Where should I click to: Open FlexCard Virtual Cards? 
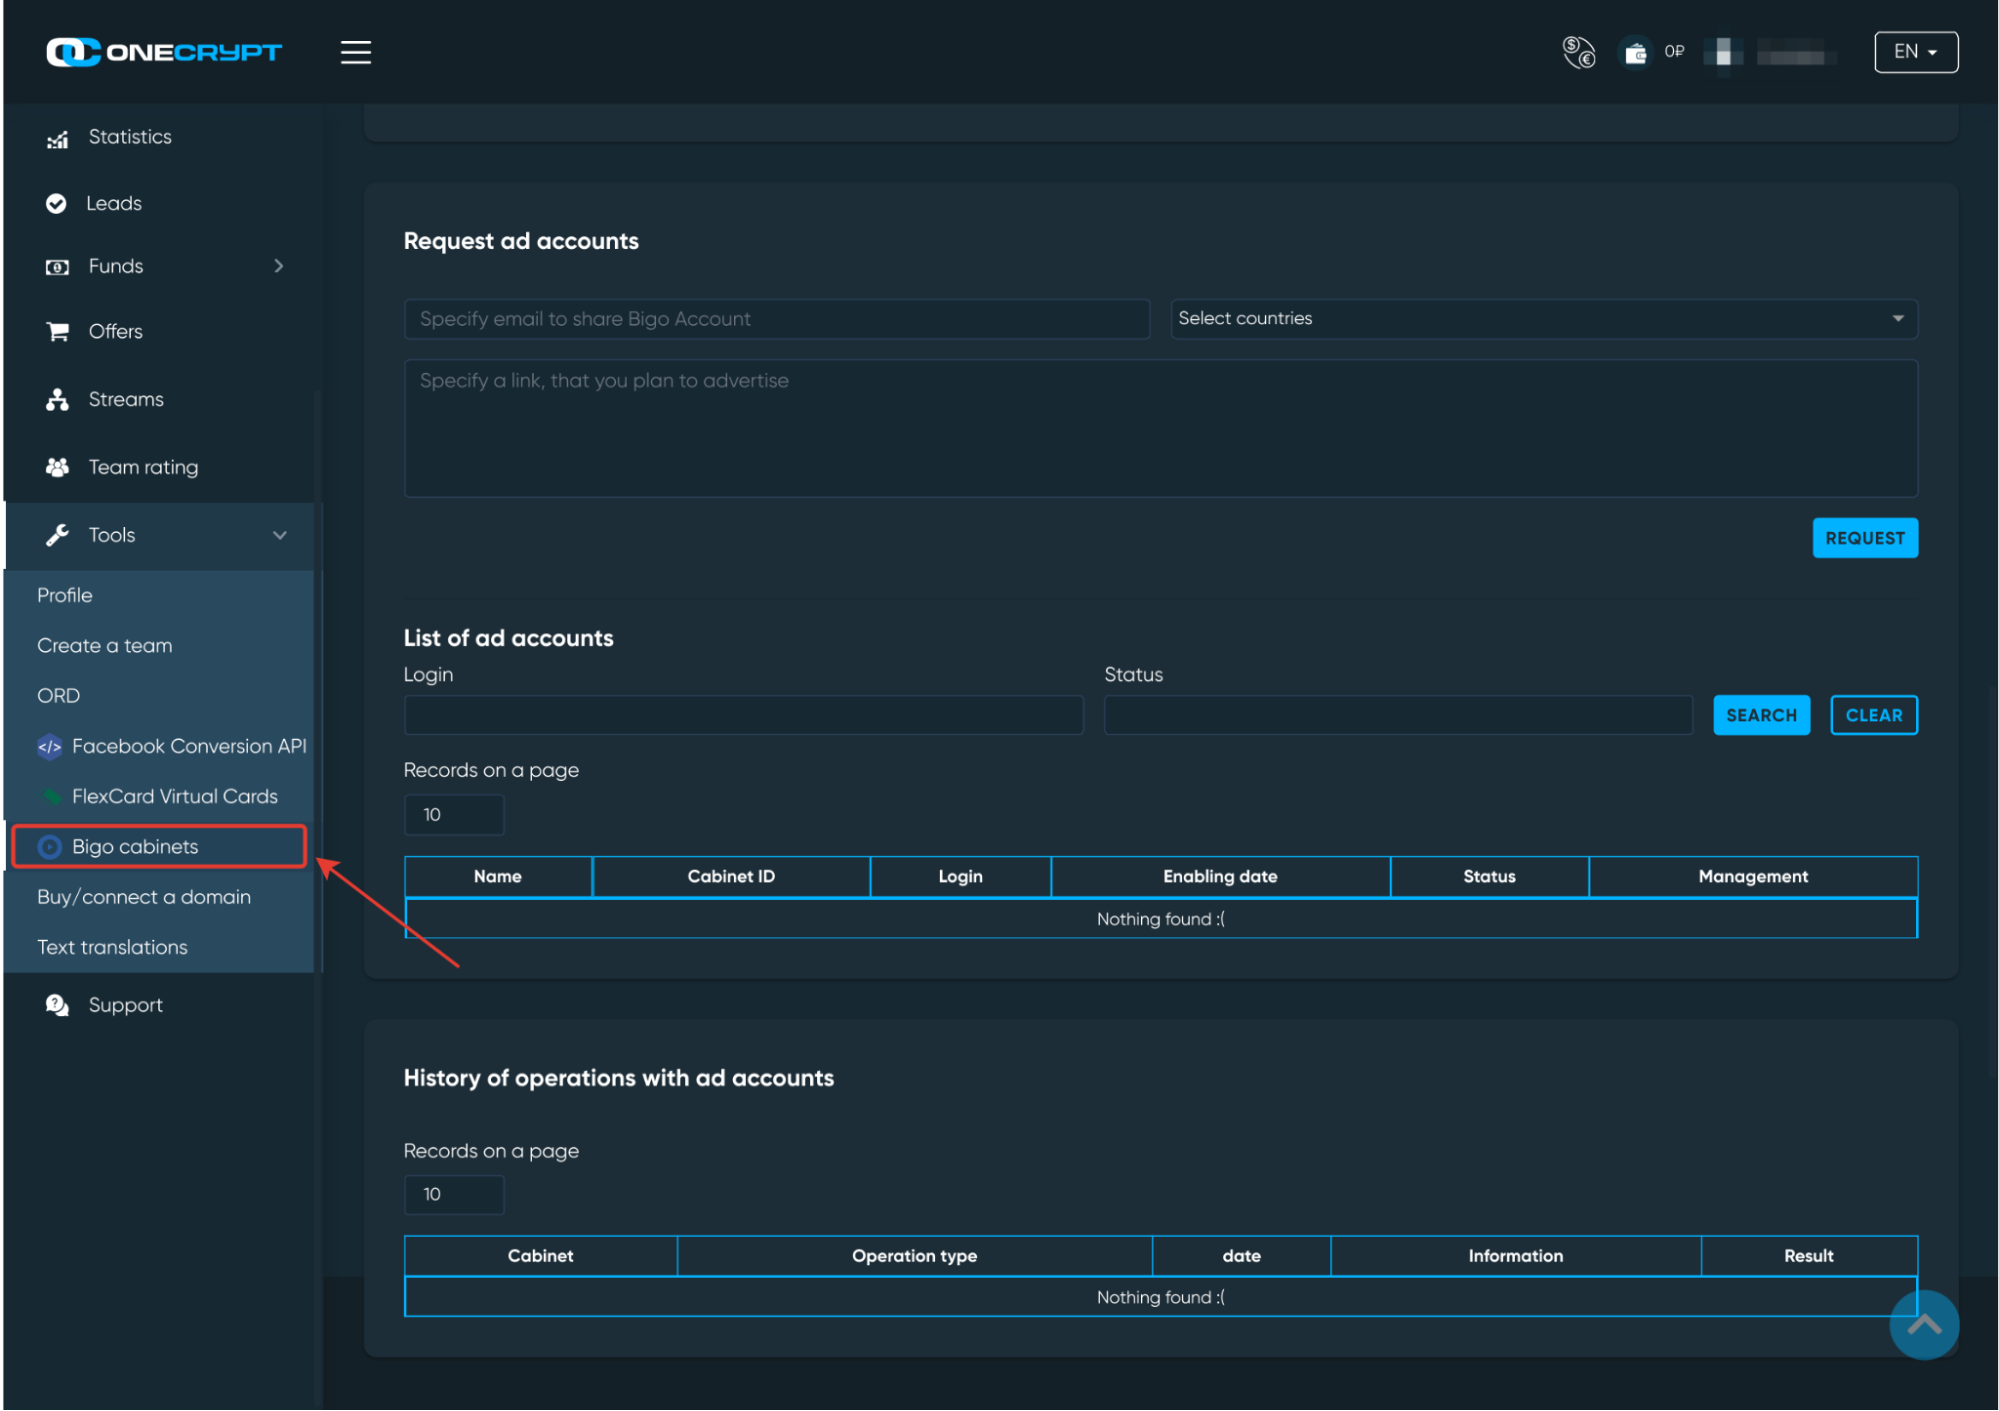pyautogui.click(x=175, y=797)
